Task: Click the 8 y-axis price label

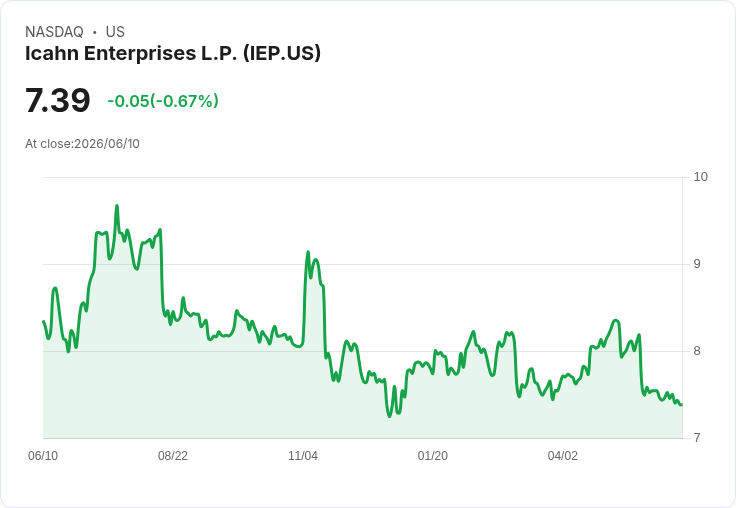Action: coord(697,351)
